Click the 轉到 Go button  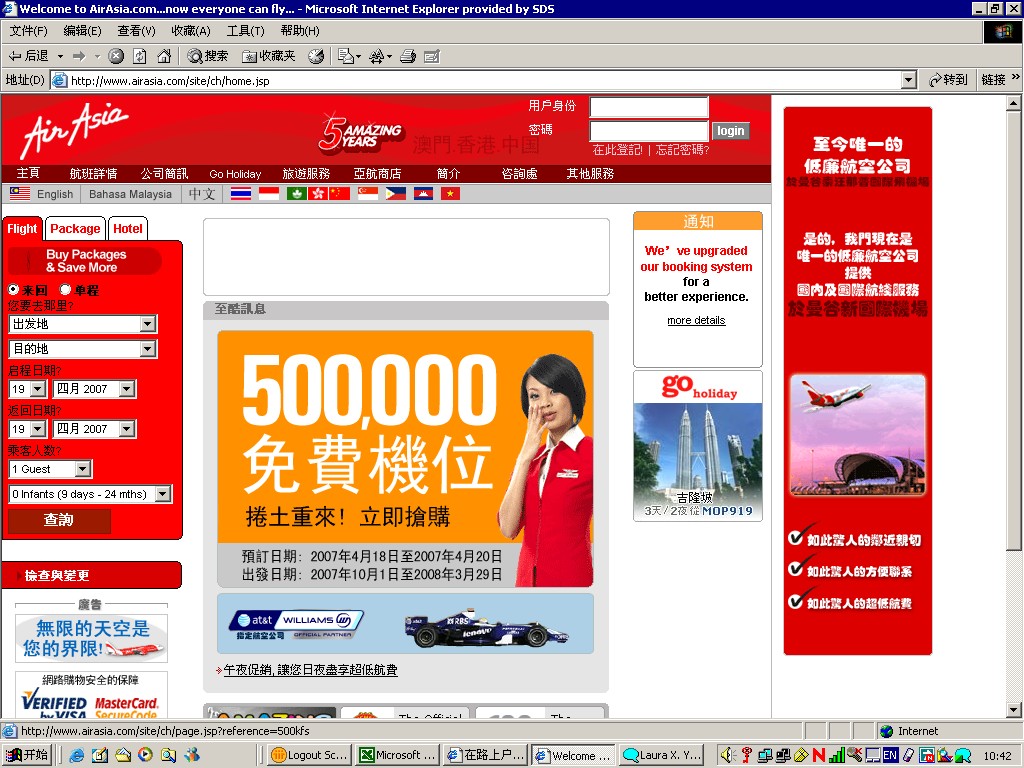(x=948, y=80)
